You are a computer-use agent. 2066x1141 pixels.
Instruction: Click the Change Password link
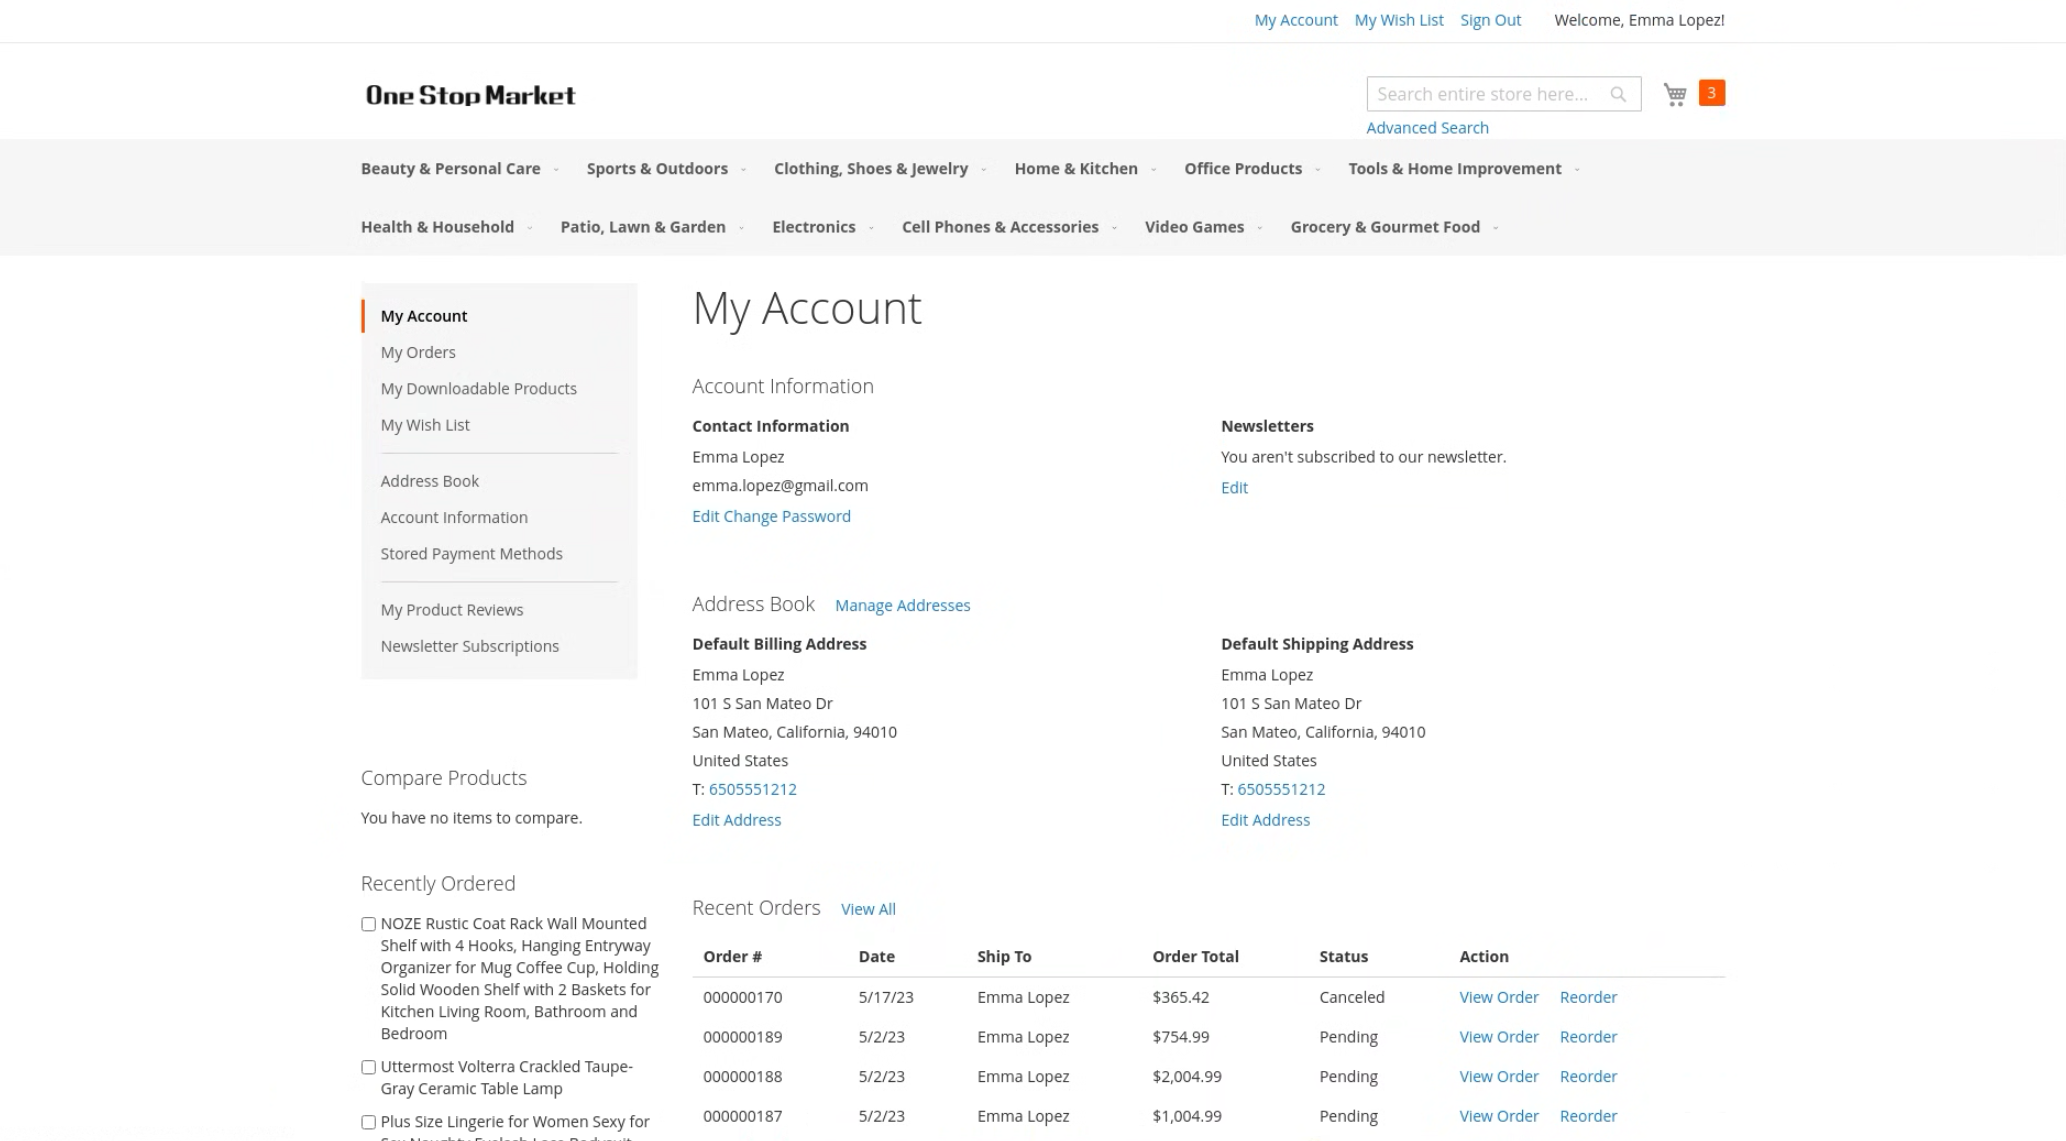(x=787, y=516)
